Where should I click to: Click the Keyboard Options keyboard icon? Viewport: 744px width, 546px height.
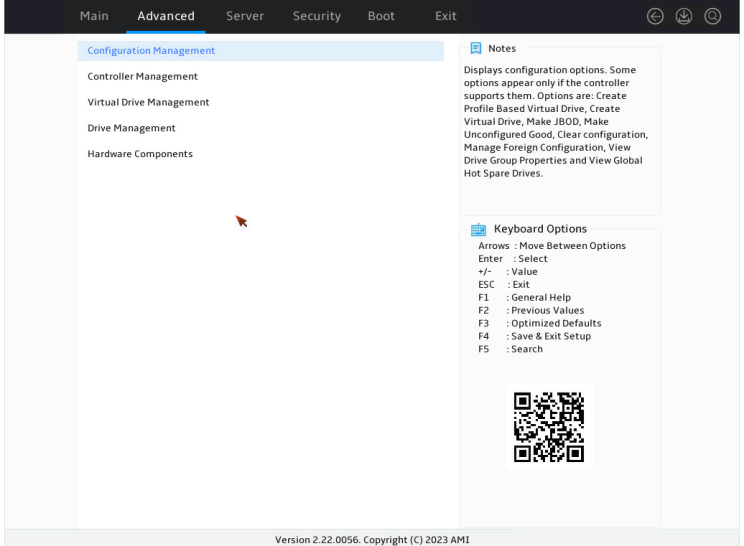pos(478,230)
